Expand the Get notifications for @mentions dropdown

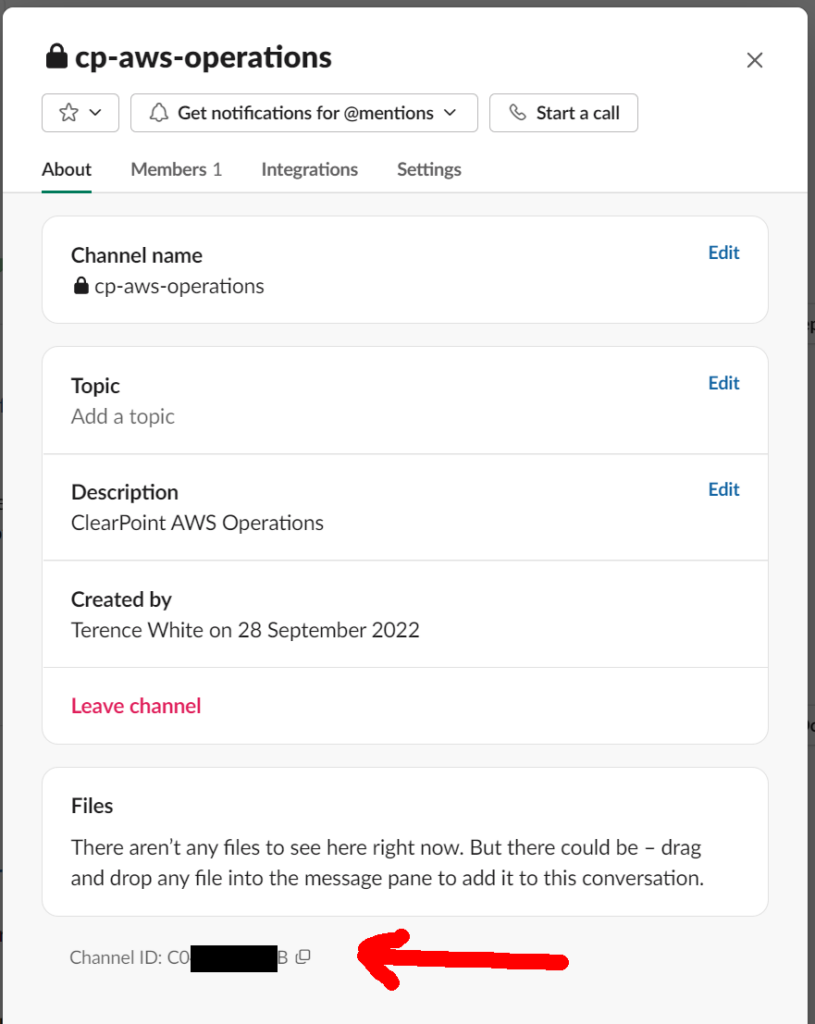pyautogui.click(x=449, y=112)
